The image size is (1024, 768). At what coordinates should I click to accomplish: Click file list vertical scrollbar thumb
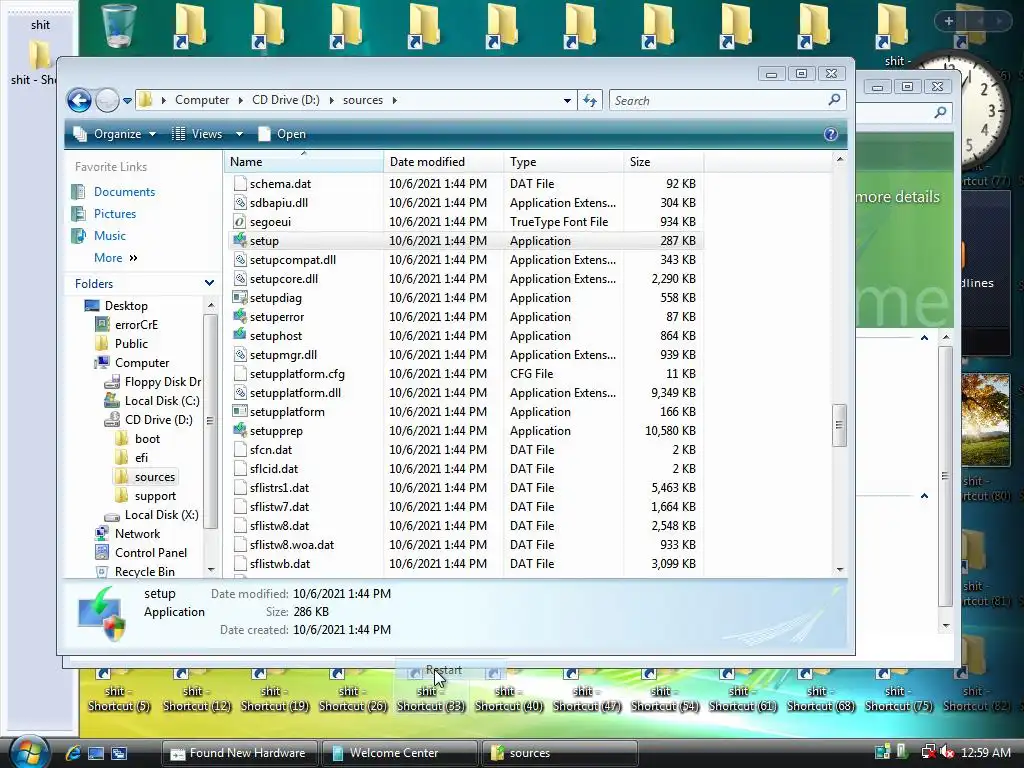[840, 425]
